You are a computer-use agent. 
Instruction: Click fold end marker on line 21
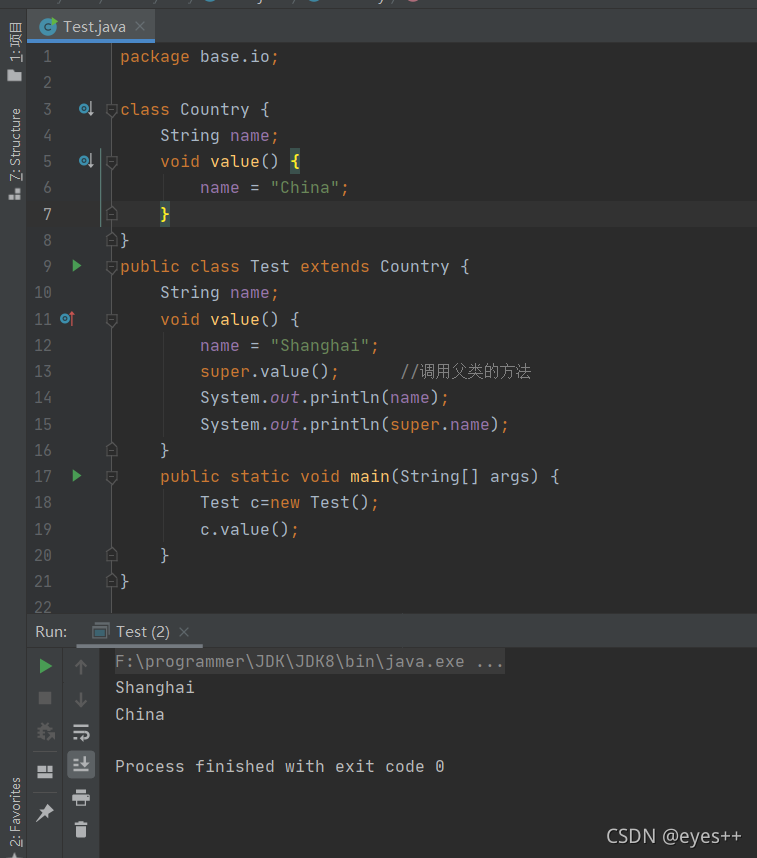(112, 581)
